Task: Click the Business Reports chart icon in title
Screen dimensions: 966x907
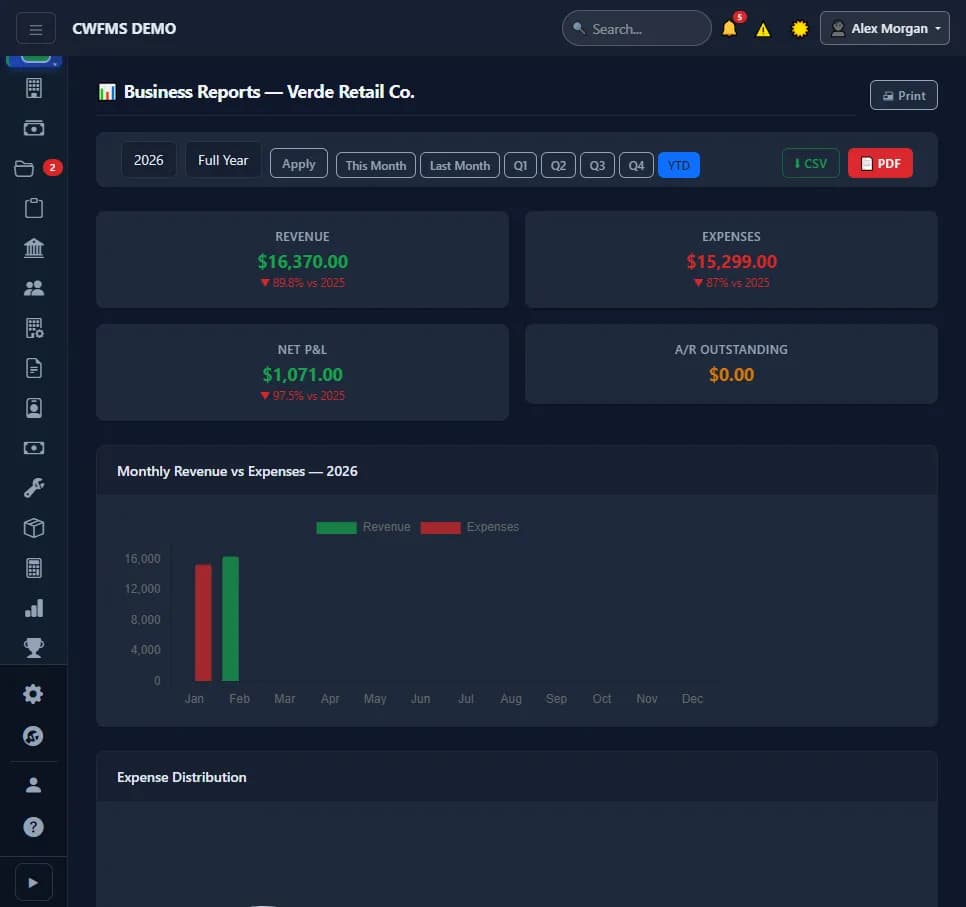Action: tap(107, 92)
